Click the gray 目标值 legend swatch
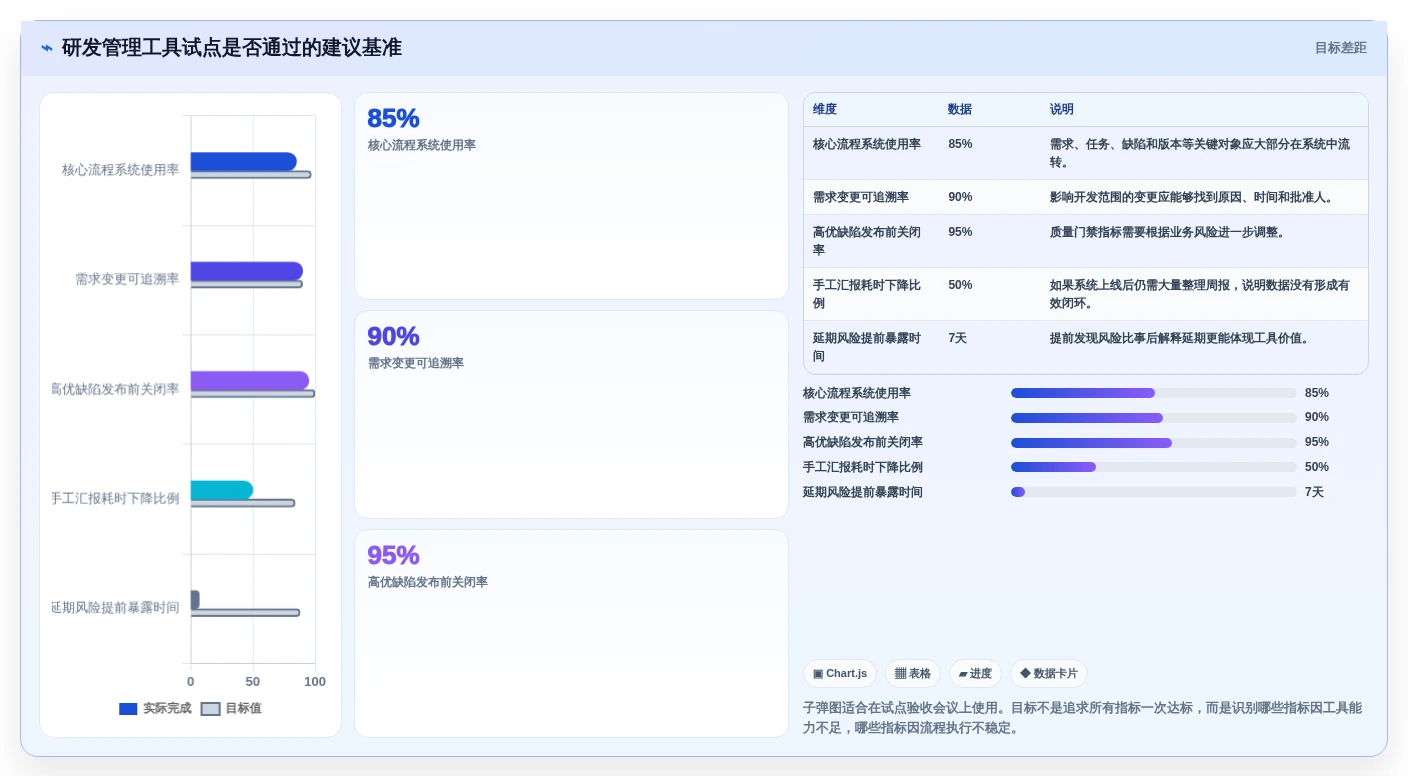 pos(210,709)
